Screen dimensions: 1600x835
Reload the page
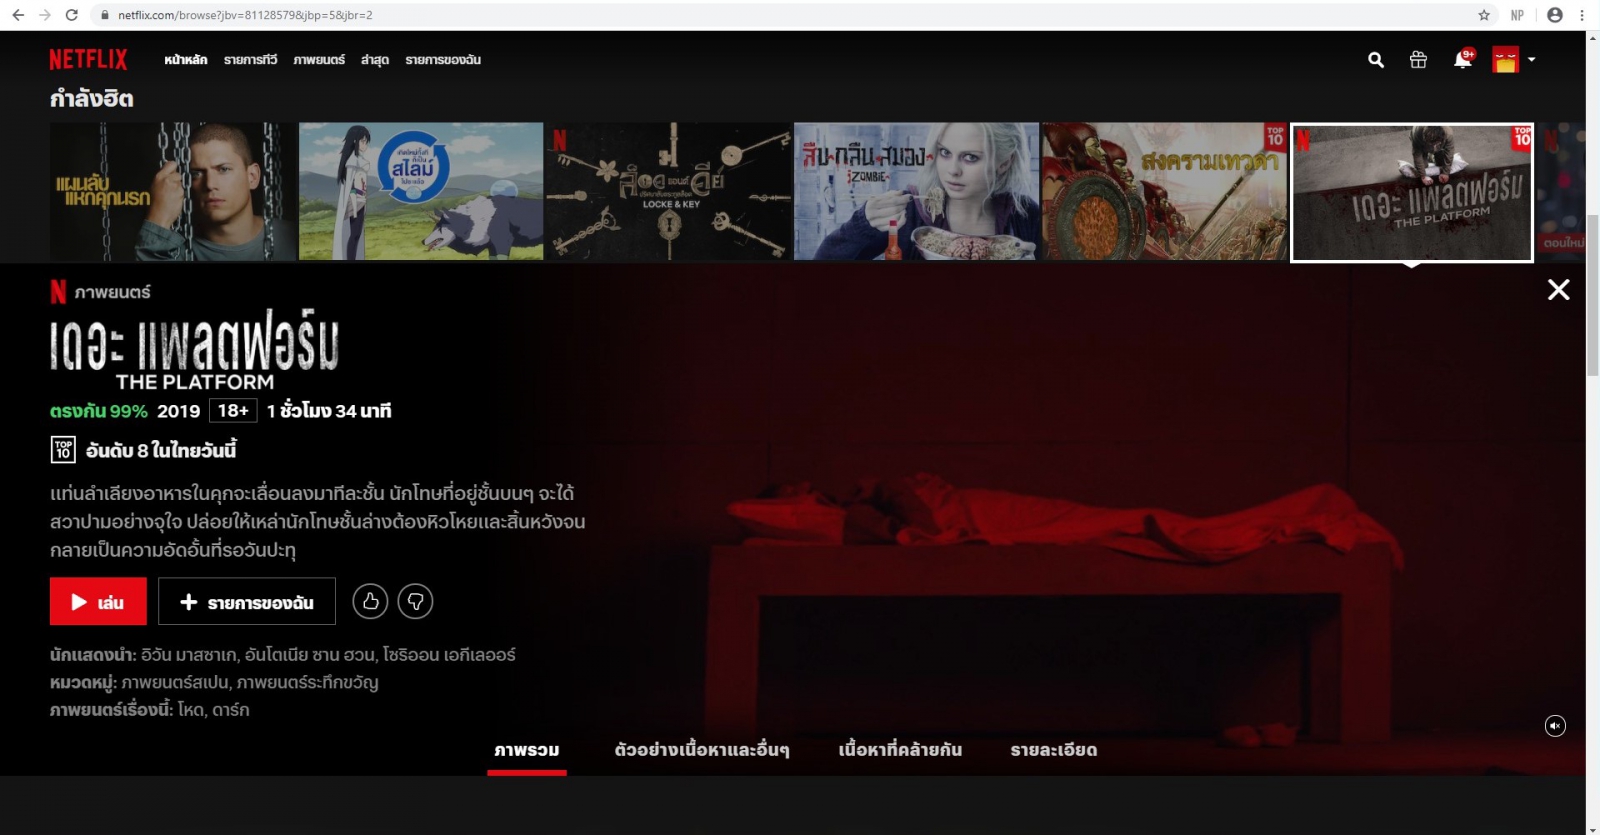click(x=72, y=15)
